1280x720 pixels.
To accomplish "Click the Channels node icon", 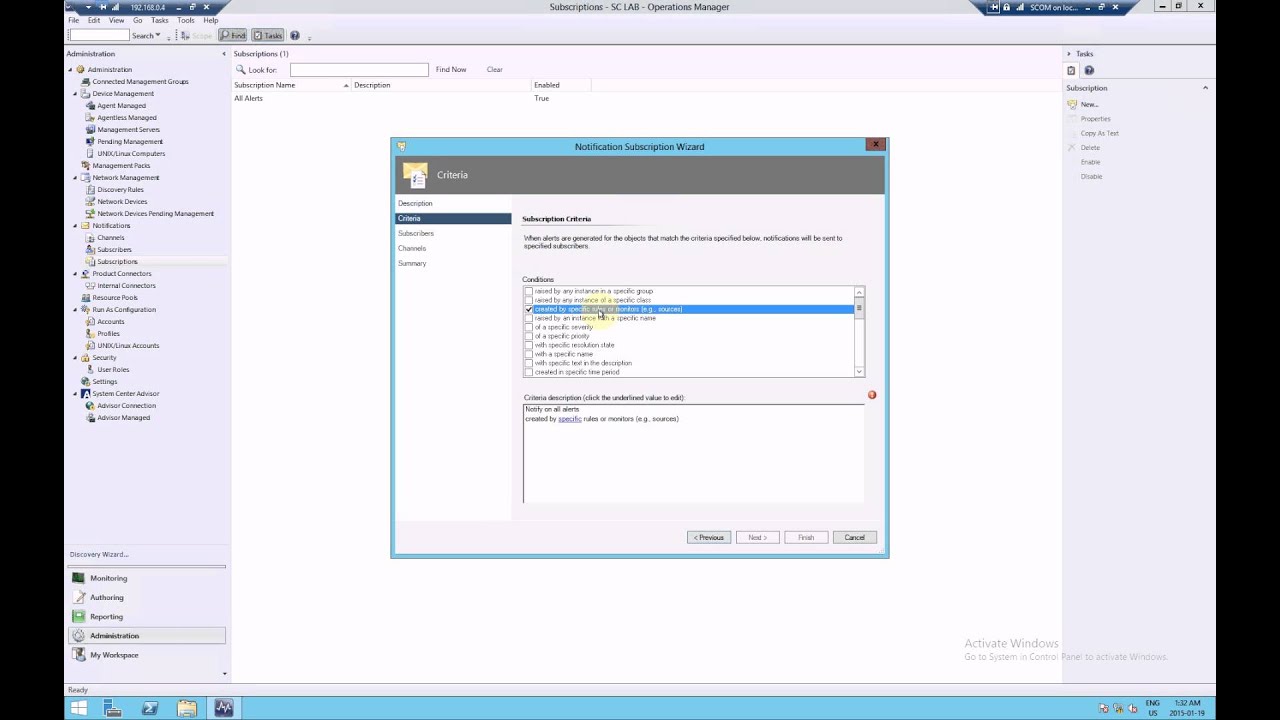I will (x=91, y=238).
